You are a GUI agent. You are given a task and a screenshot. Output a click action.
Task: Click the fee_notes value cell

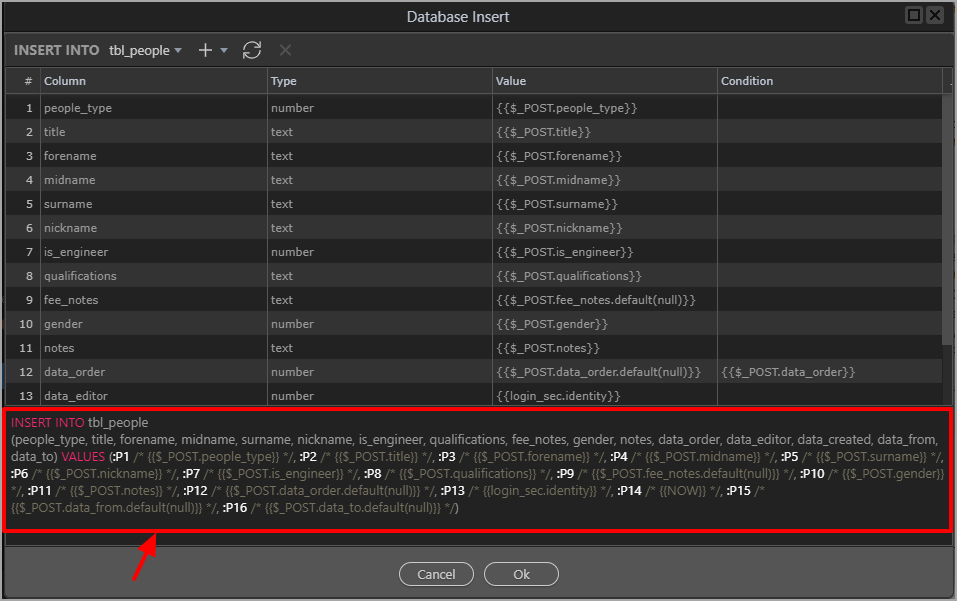tap(594, 300)
